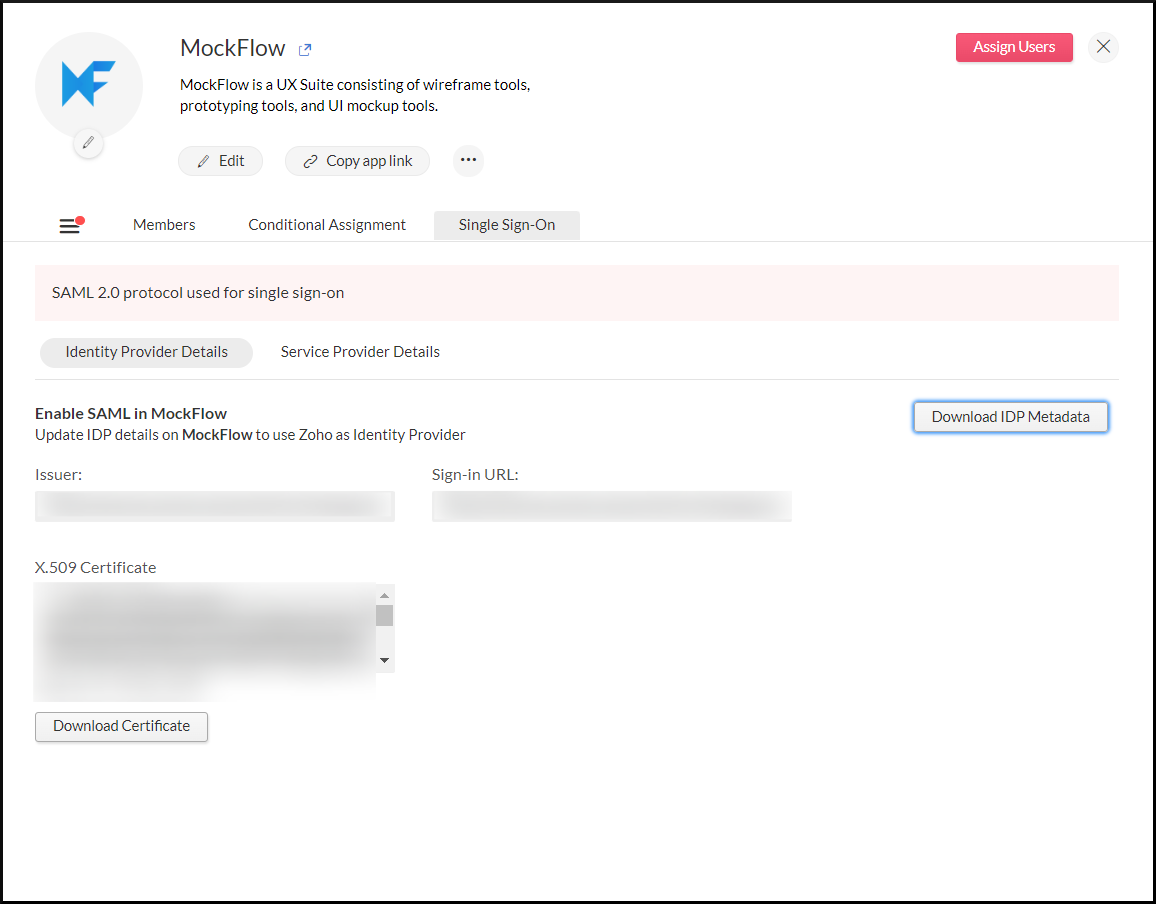Edit the MockFlow app logo
The image size is (1156, 904).
tap(88, 143)
